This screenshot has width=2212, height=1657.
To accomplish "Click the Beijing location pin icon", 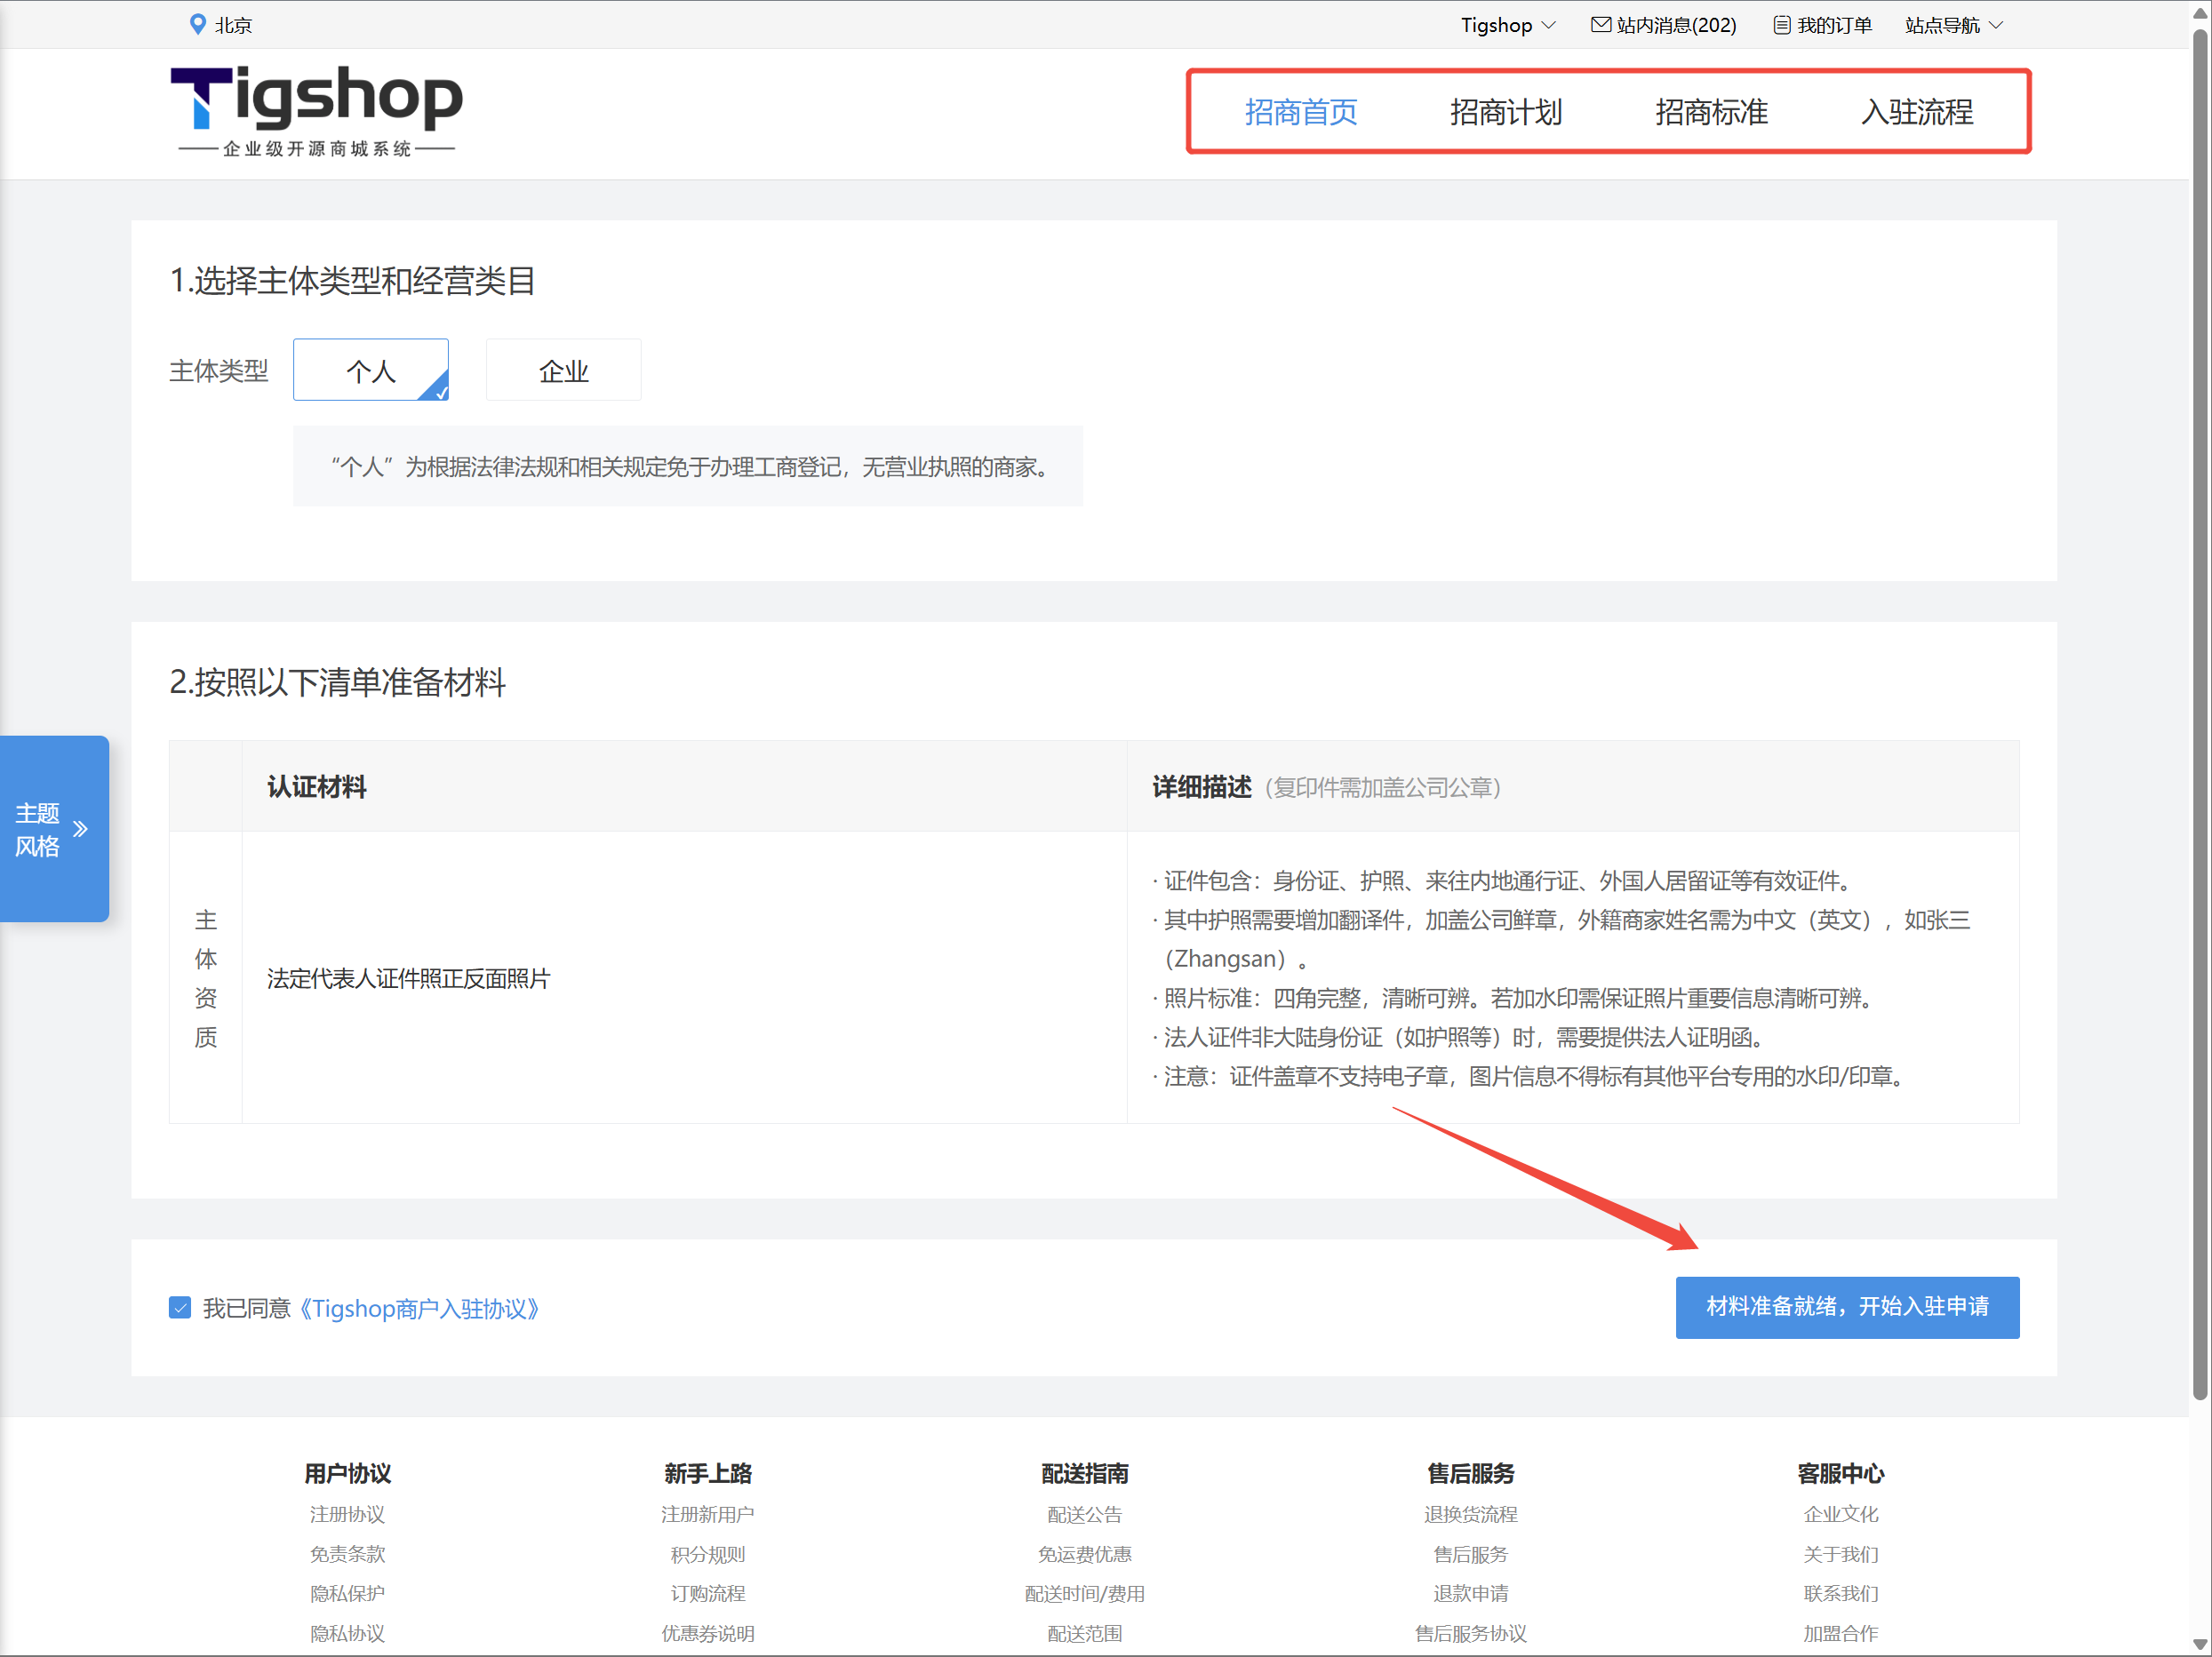I will tap(197, 24).
